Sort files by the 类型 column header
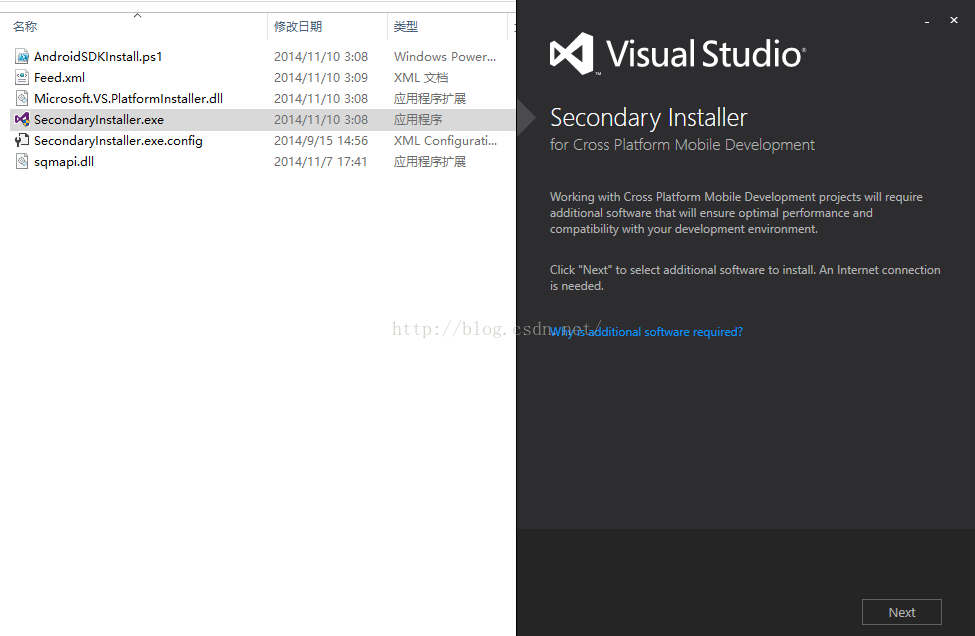 tap(405, 27)
